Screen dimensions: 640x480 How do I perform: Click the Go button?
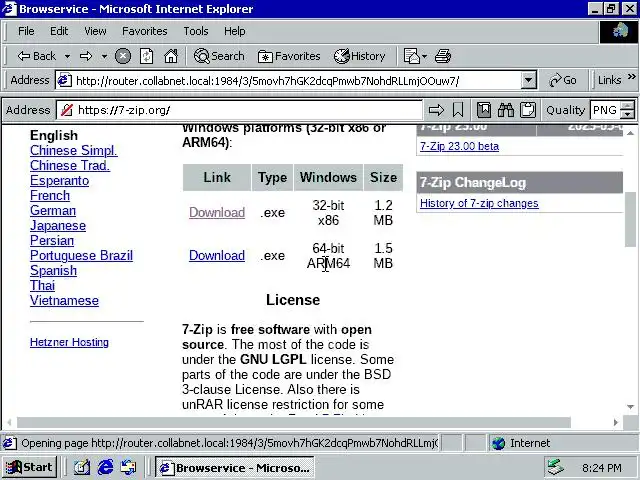563,80
